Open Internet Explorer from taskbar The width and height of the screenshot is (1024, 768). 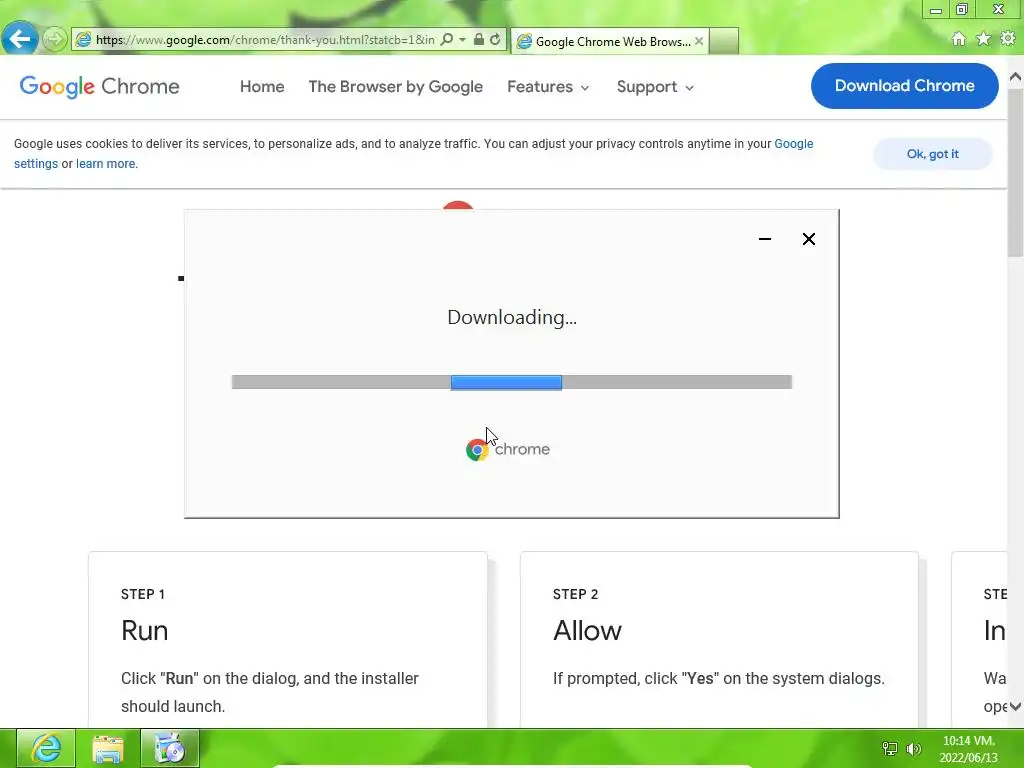coord(46,748)
